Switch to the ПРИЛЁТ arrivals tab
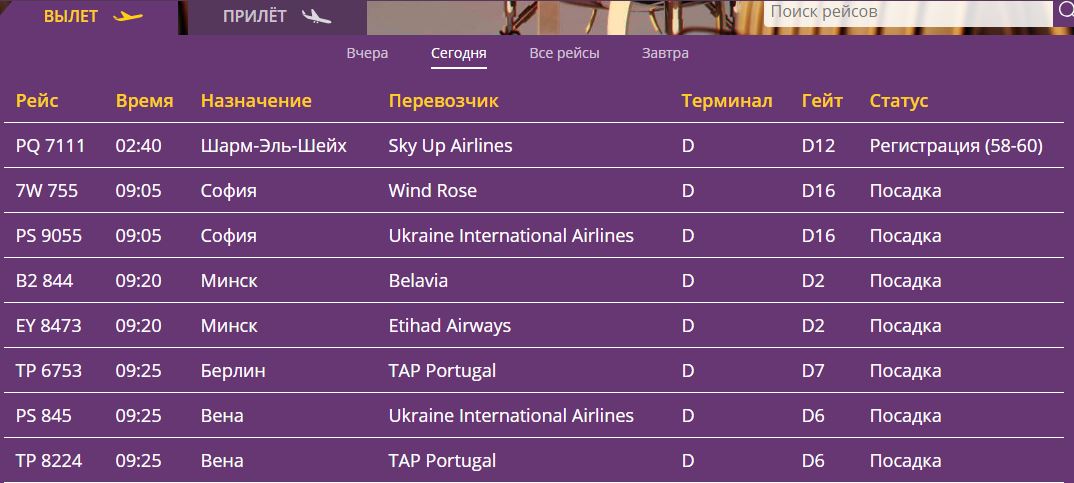Viewport: 1074px width, 483px height. pos(254,16)
